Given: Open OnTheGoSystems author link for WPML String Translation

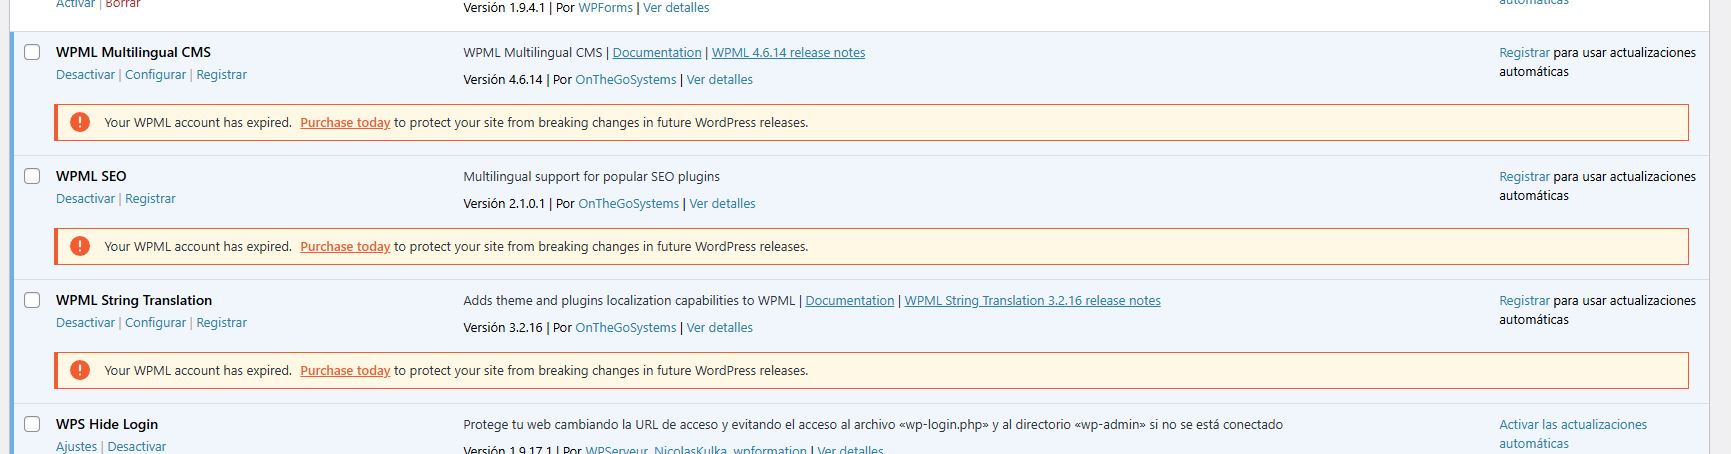Looking at the screenshot, I should (625, 328).
